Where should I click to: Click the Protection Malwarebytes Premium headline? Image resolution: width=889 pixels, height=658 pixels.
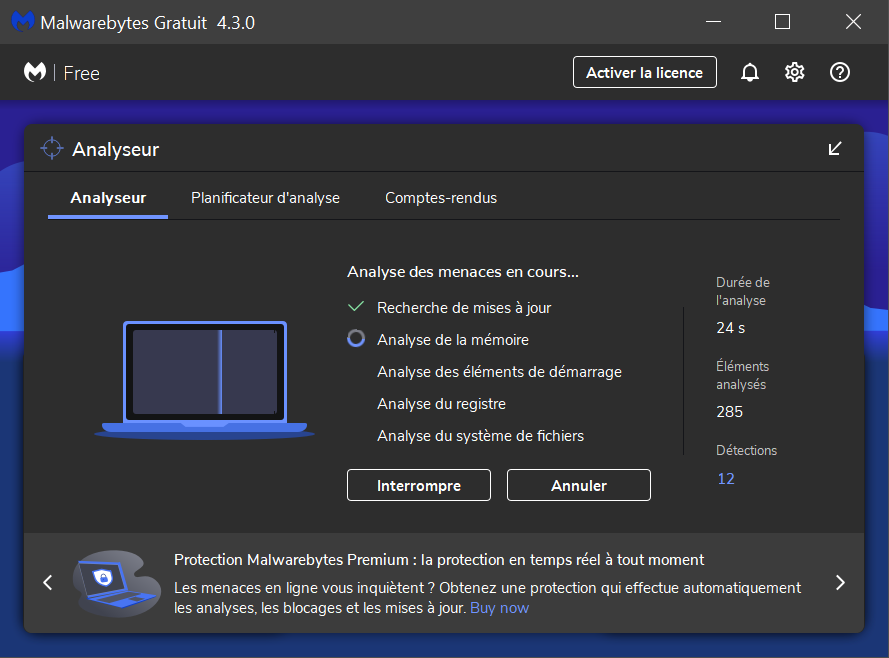click(x=439, y=560)
